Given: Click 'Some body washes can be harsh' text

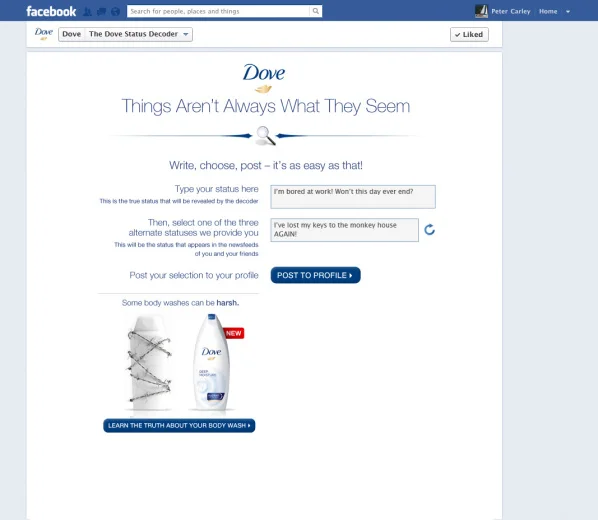Looking at the screenshot, I should pyautogui.click(x=180, y=303).
